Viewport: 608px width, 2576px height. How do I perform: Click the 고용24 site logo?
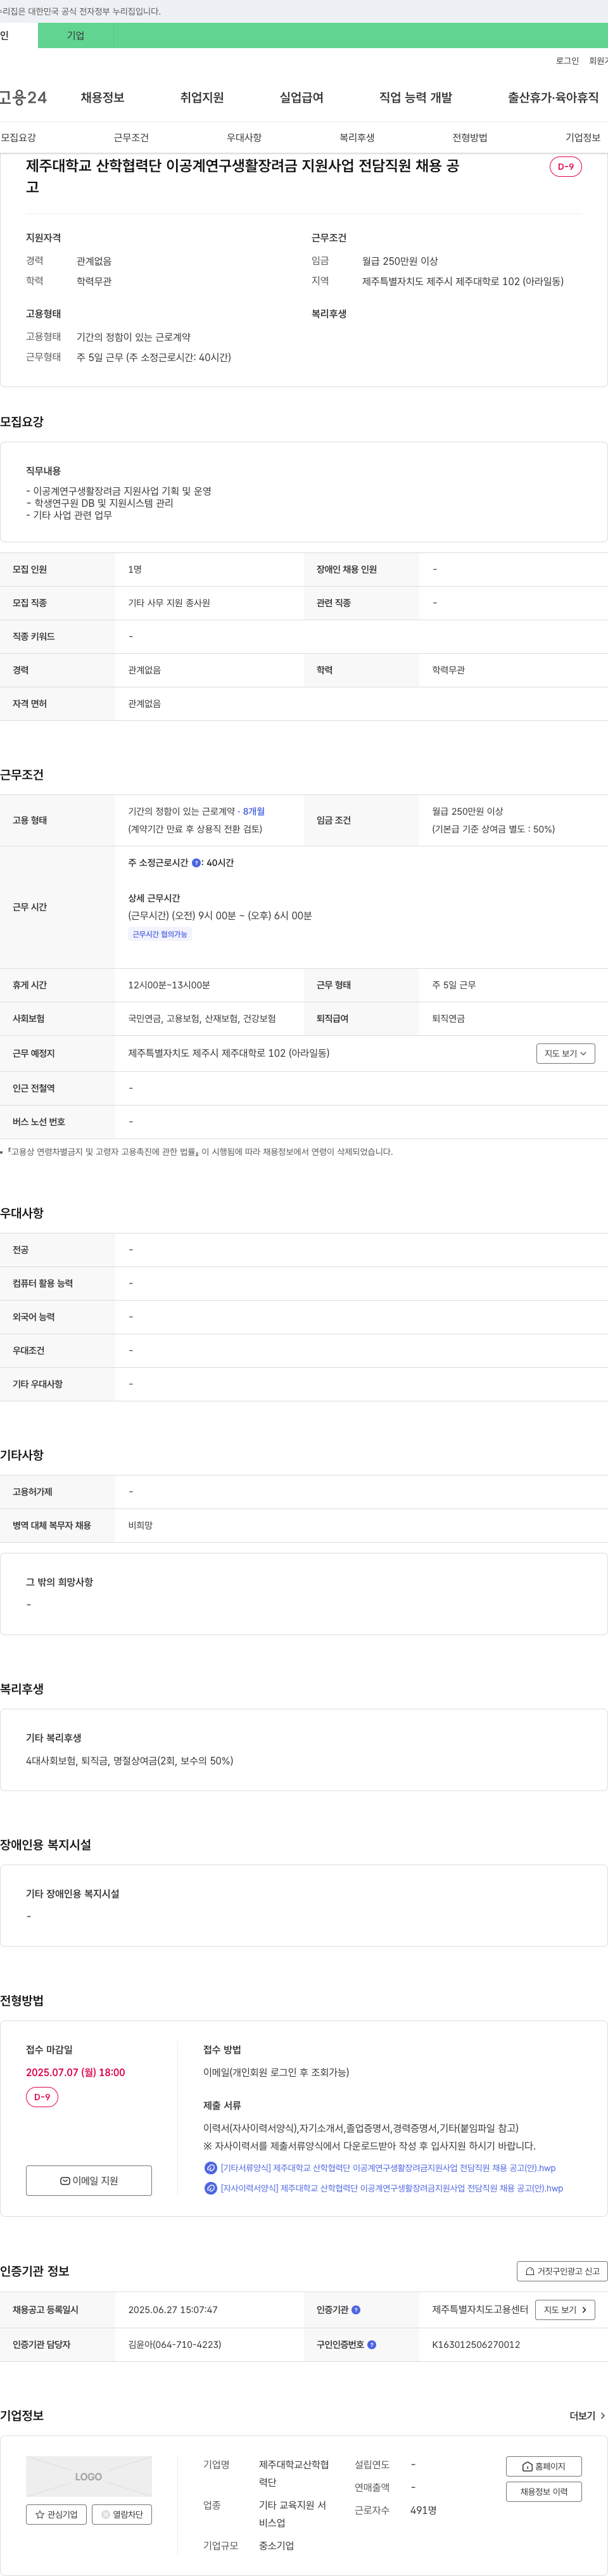(23, 97)
